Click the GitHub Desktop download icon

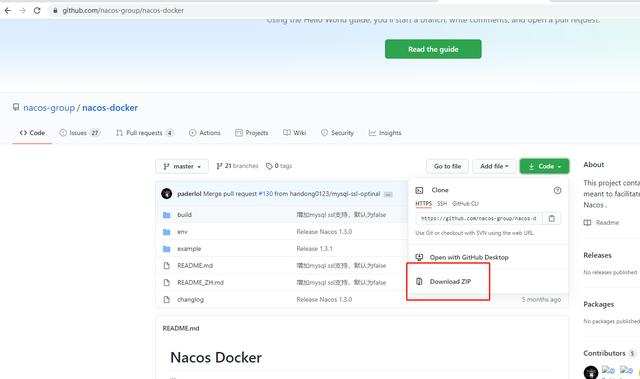419,257
